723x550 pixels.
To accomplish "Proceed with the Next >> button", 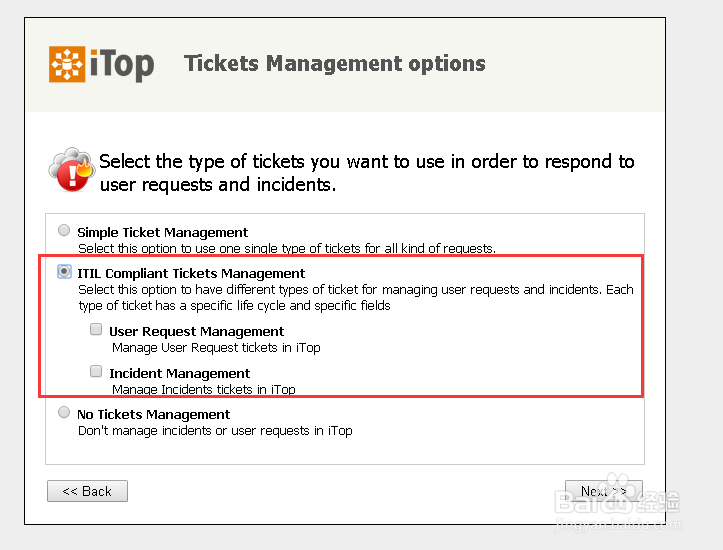I will tap(604, 491).
